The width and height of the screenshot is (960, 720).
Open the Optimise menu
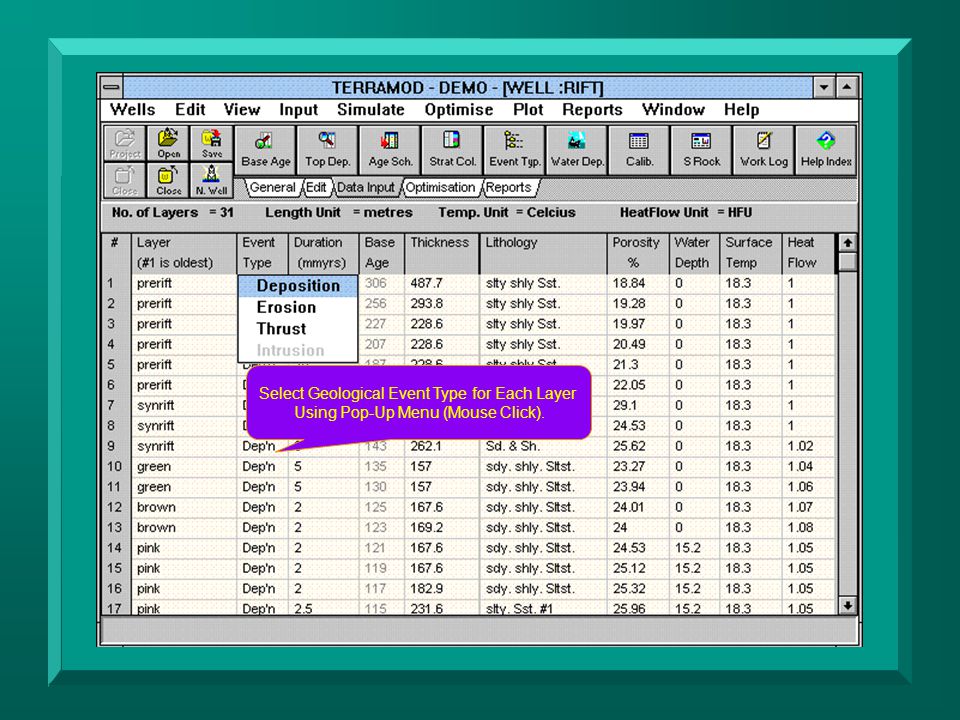(x=459, y=110)
